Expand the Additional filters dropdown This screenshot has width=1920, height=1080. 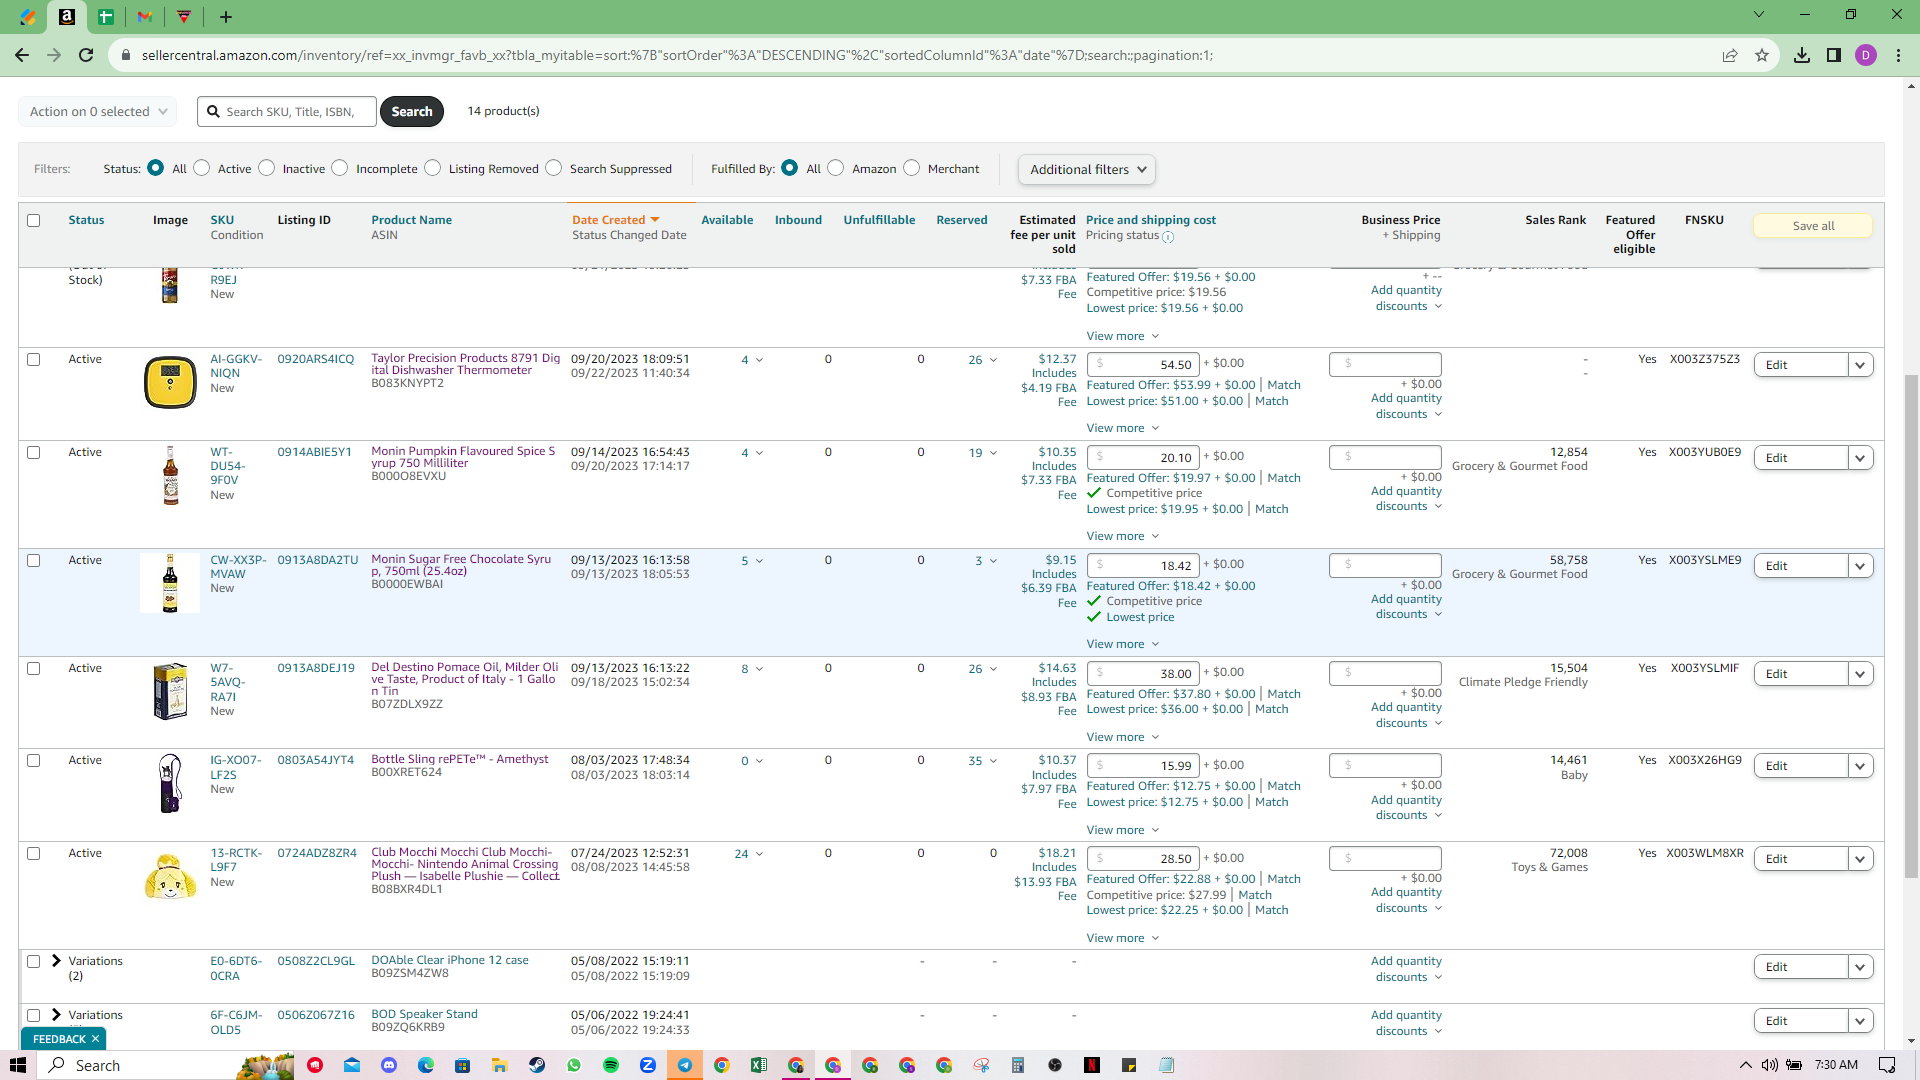[1087, 170]
